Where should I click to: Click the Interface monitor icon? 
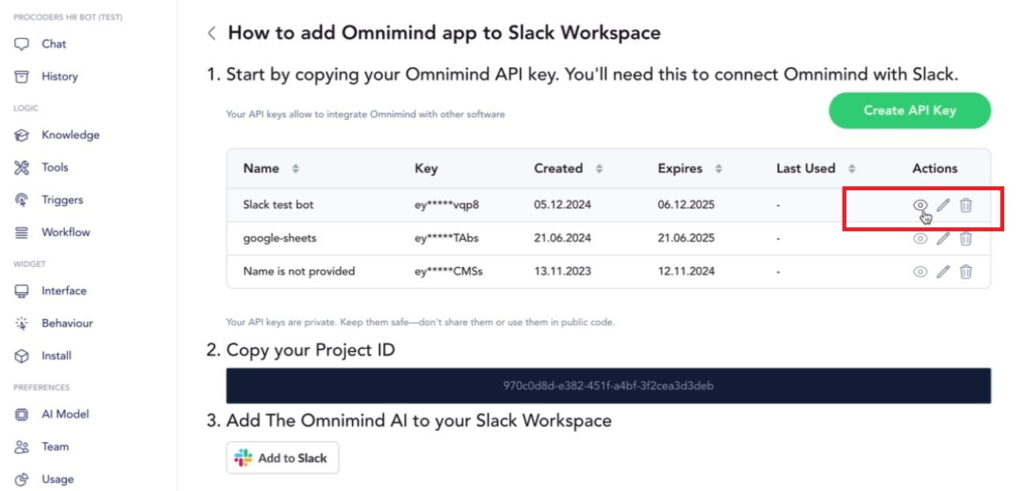click(22, 291)
